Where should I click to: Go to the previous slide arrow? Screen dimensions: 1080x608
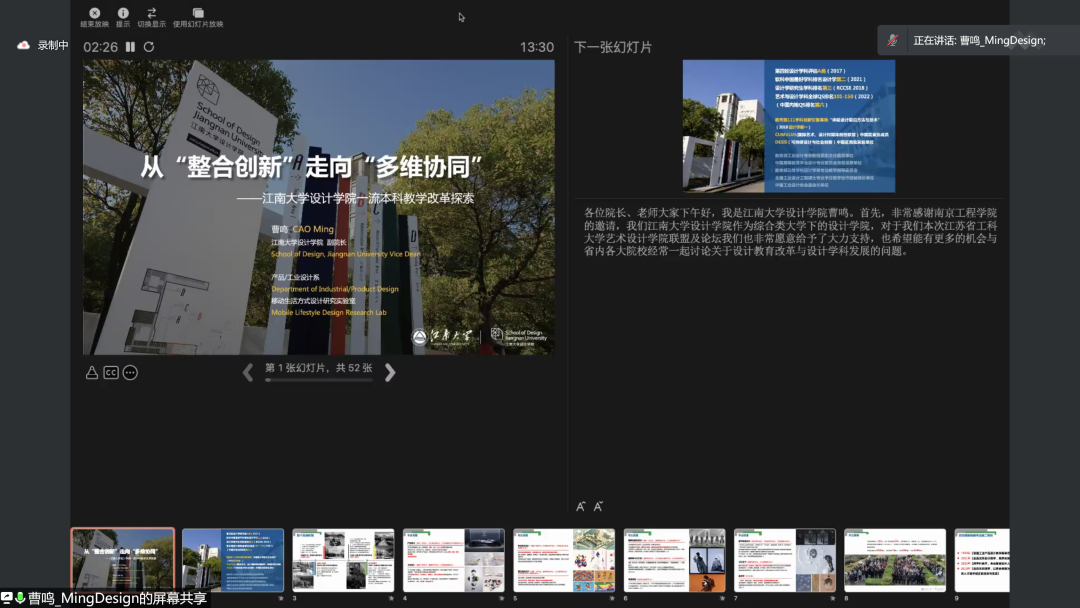coord(248,373)
